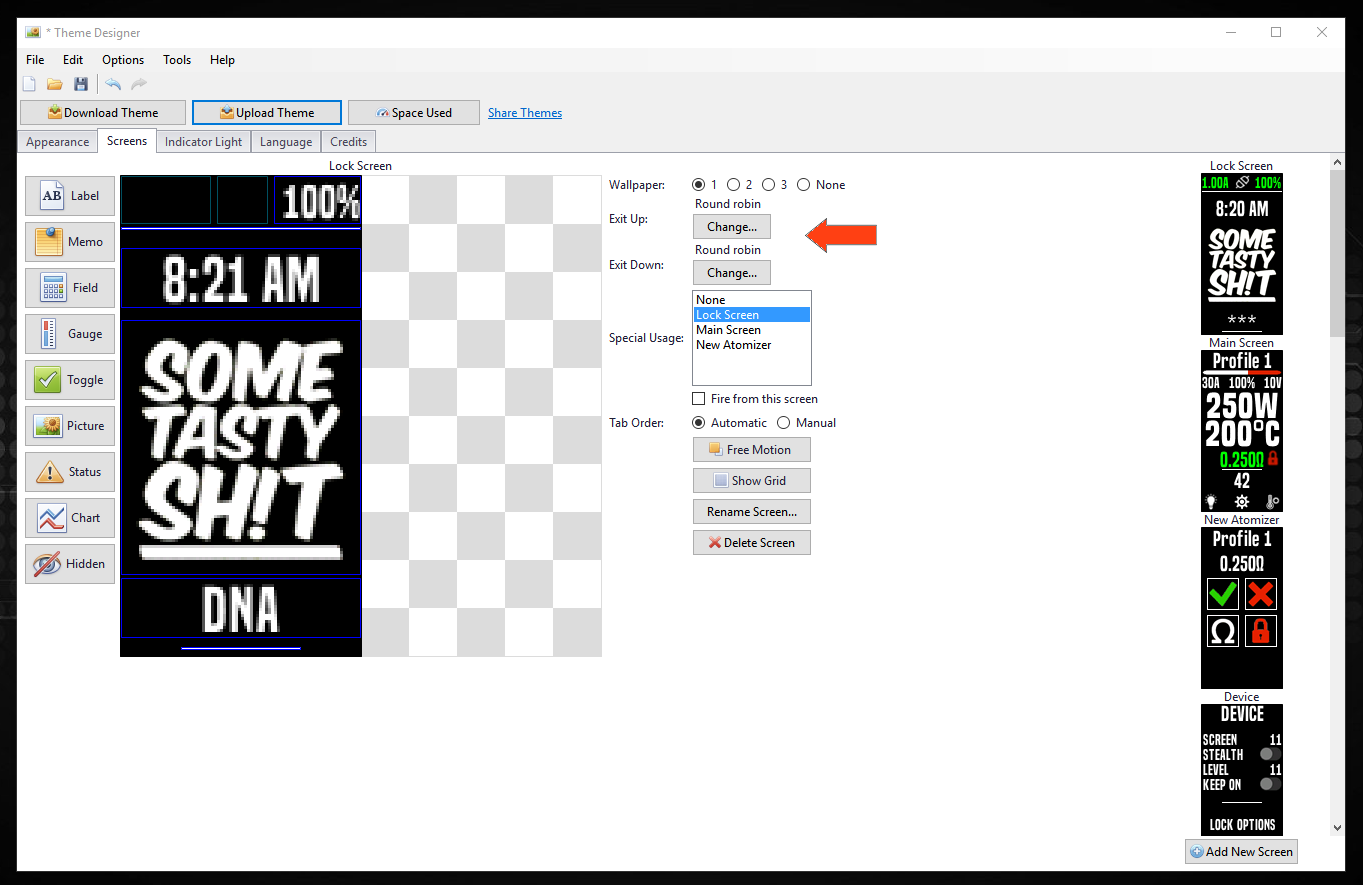Select the Gauge element tool
The image size is (1363, 885).
[x=70, y=334]
